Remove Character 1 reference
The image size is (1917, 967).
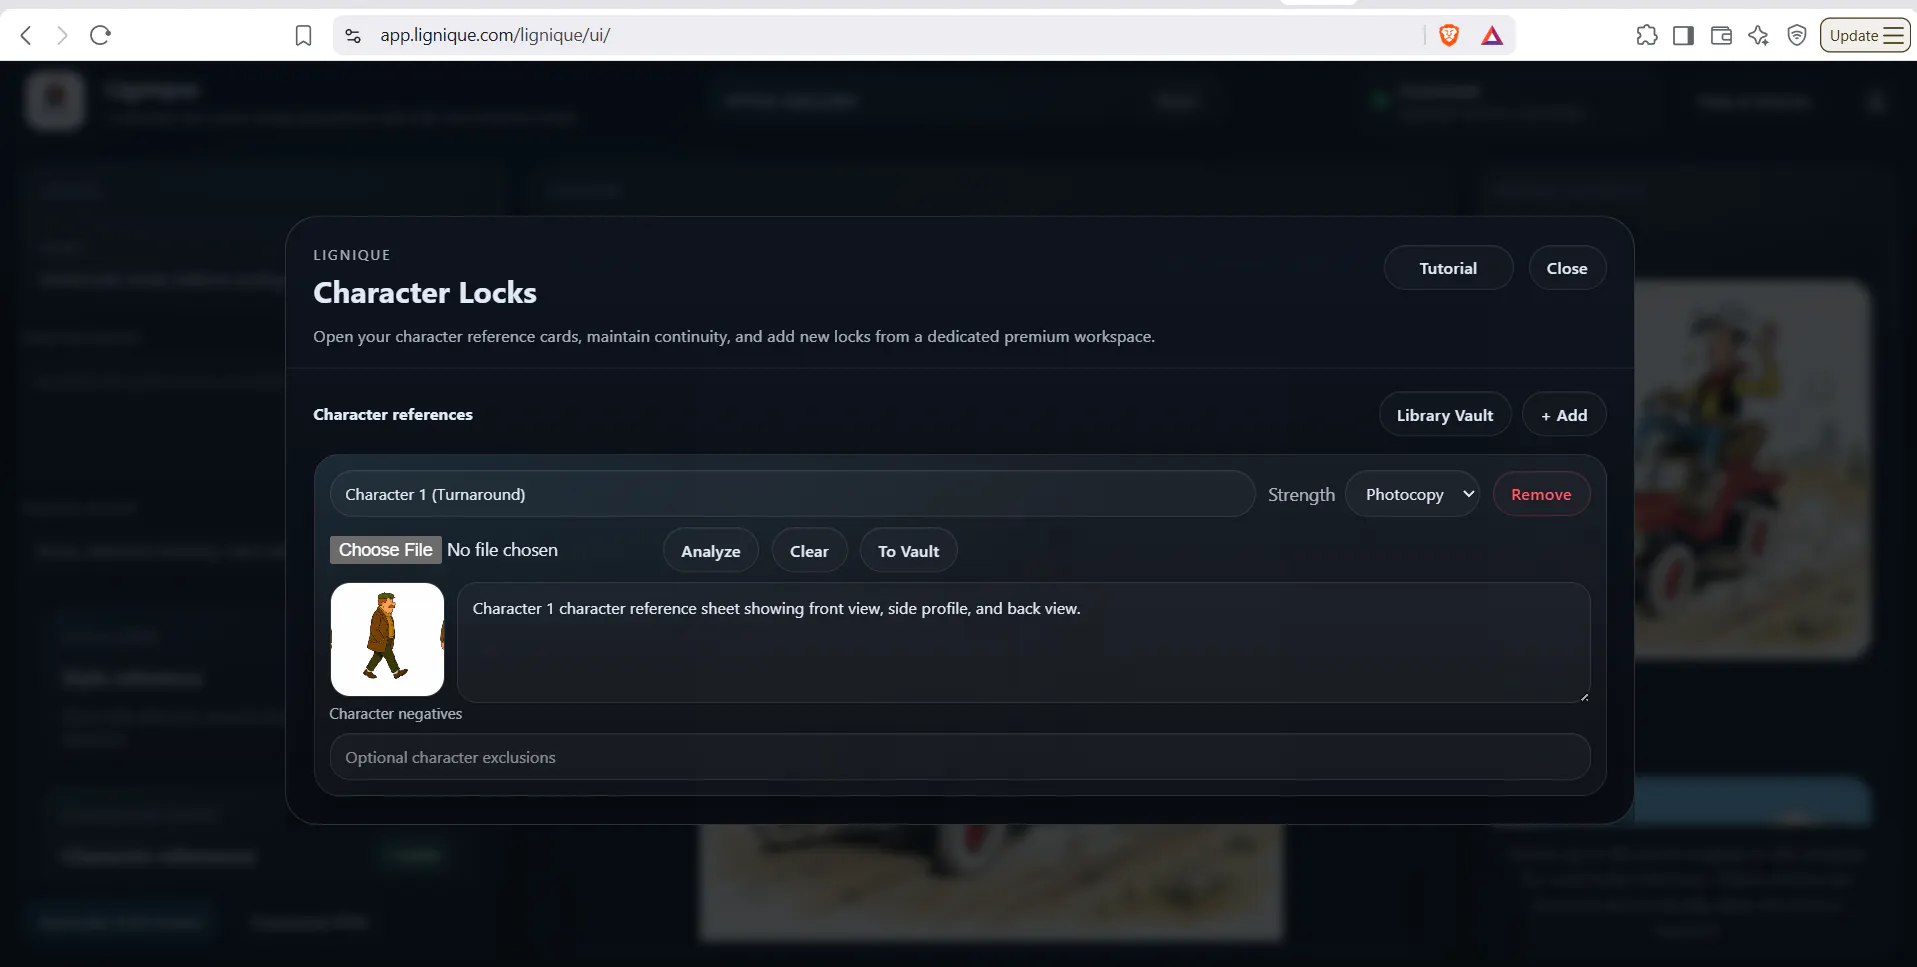[x=1541, y=494]
